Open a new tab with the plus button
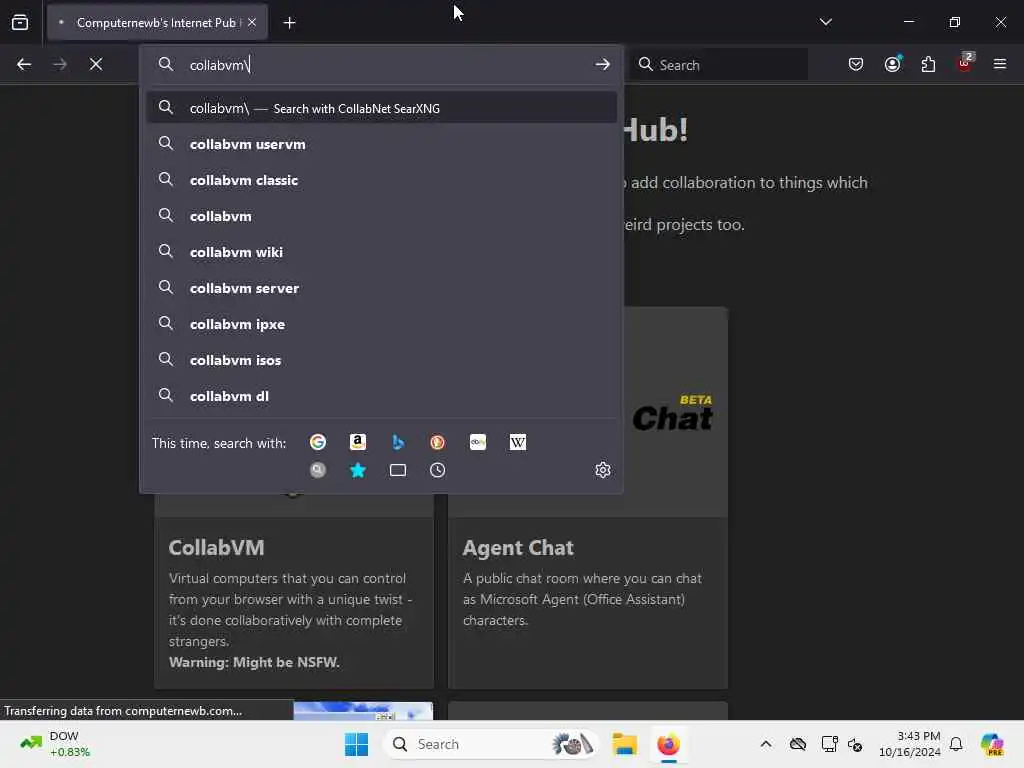 (x=289, y=23)
